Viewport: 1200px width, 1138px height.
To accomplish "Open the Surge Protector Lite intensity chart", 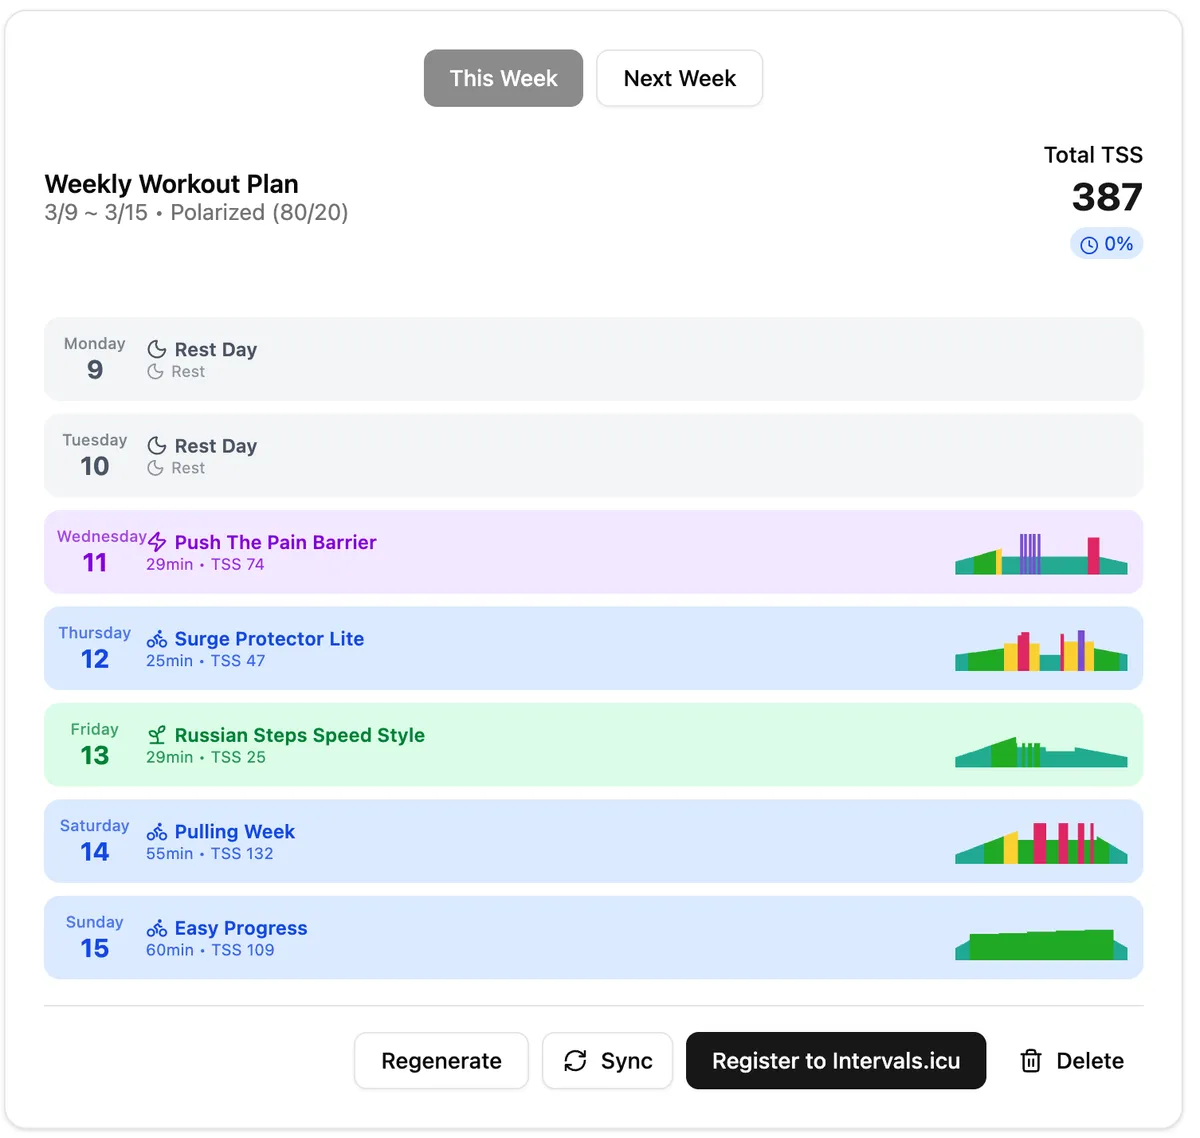I will pyautogui.click(x=1041, y=651).
